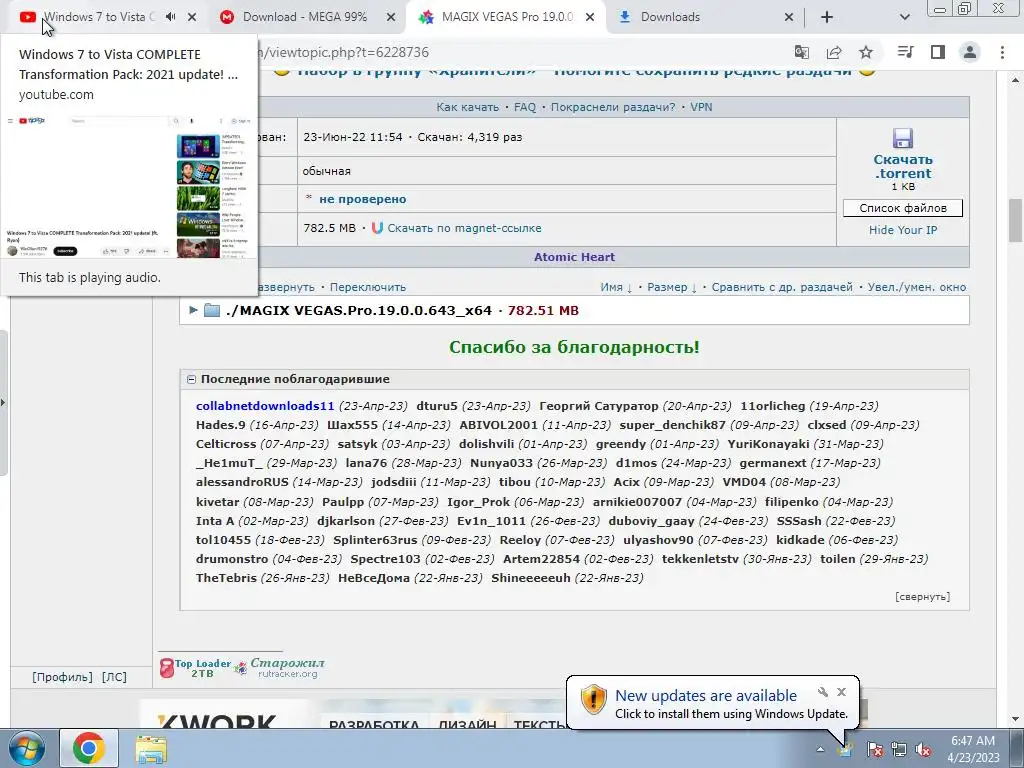1024x768 pixels.
Task: Open the tab search dropdown
Action: coord(904,17)
